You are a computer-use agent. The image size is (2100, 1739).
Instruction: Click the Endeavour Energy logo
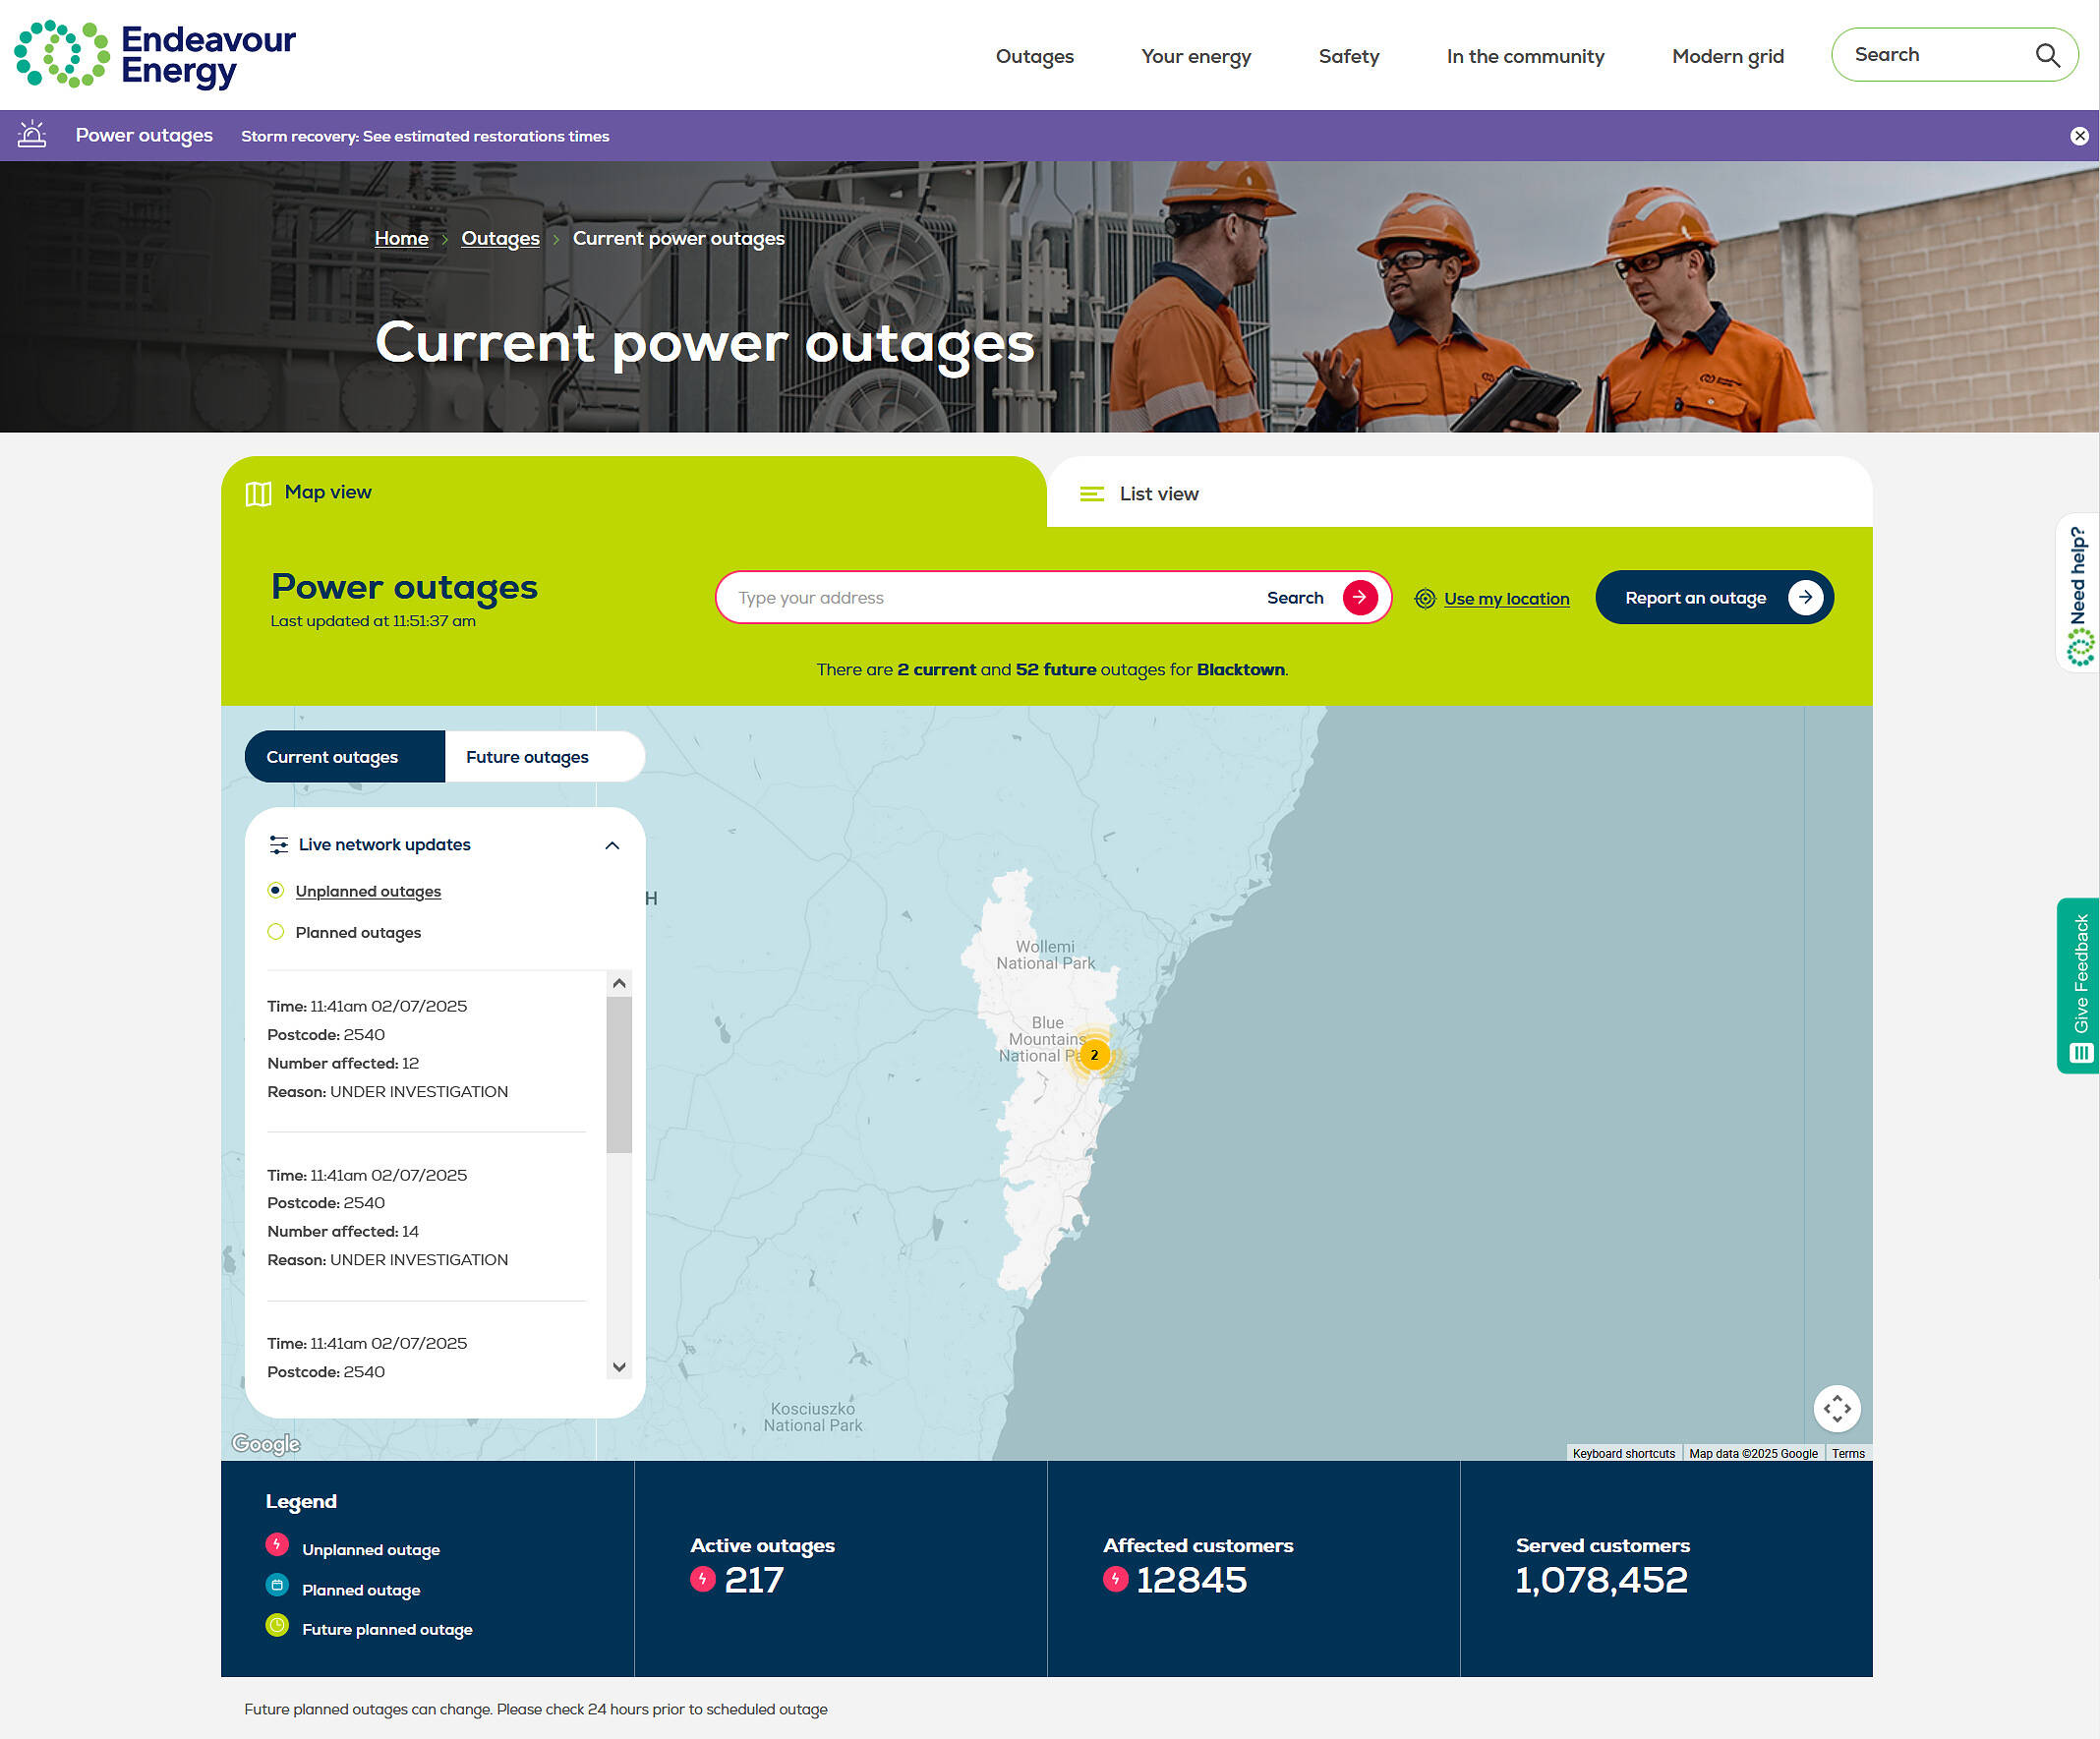pyautogui.click(x=155, y=54)
